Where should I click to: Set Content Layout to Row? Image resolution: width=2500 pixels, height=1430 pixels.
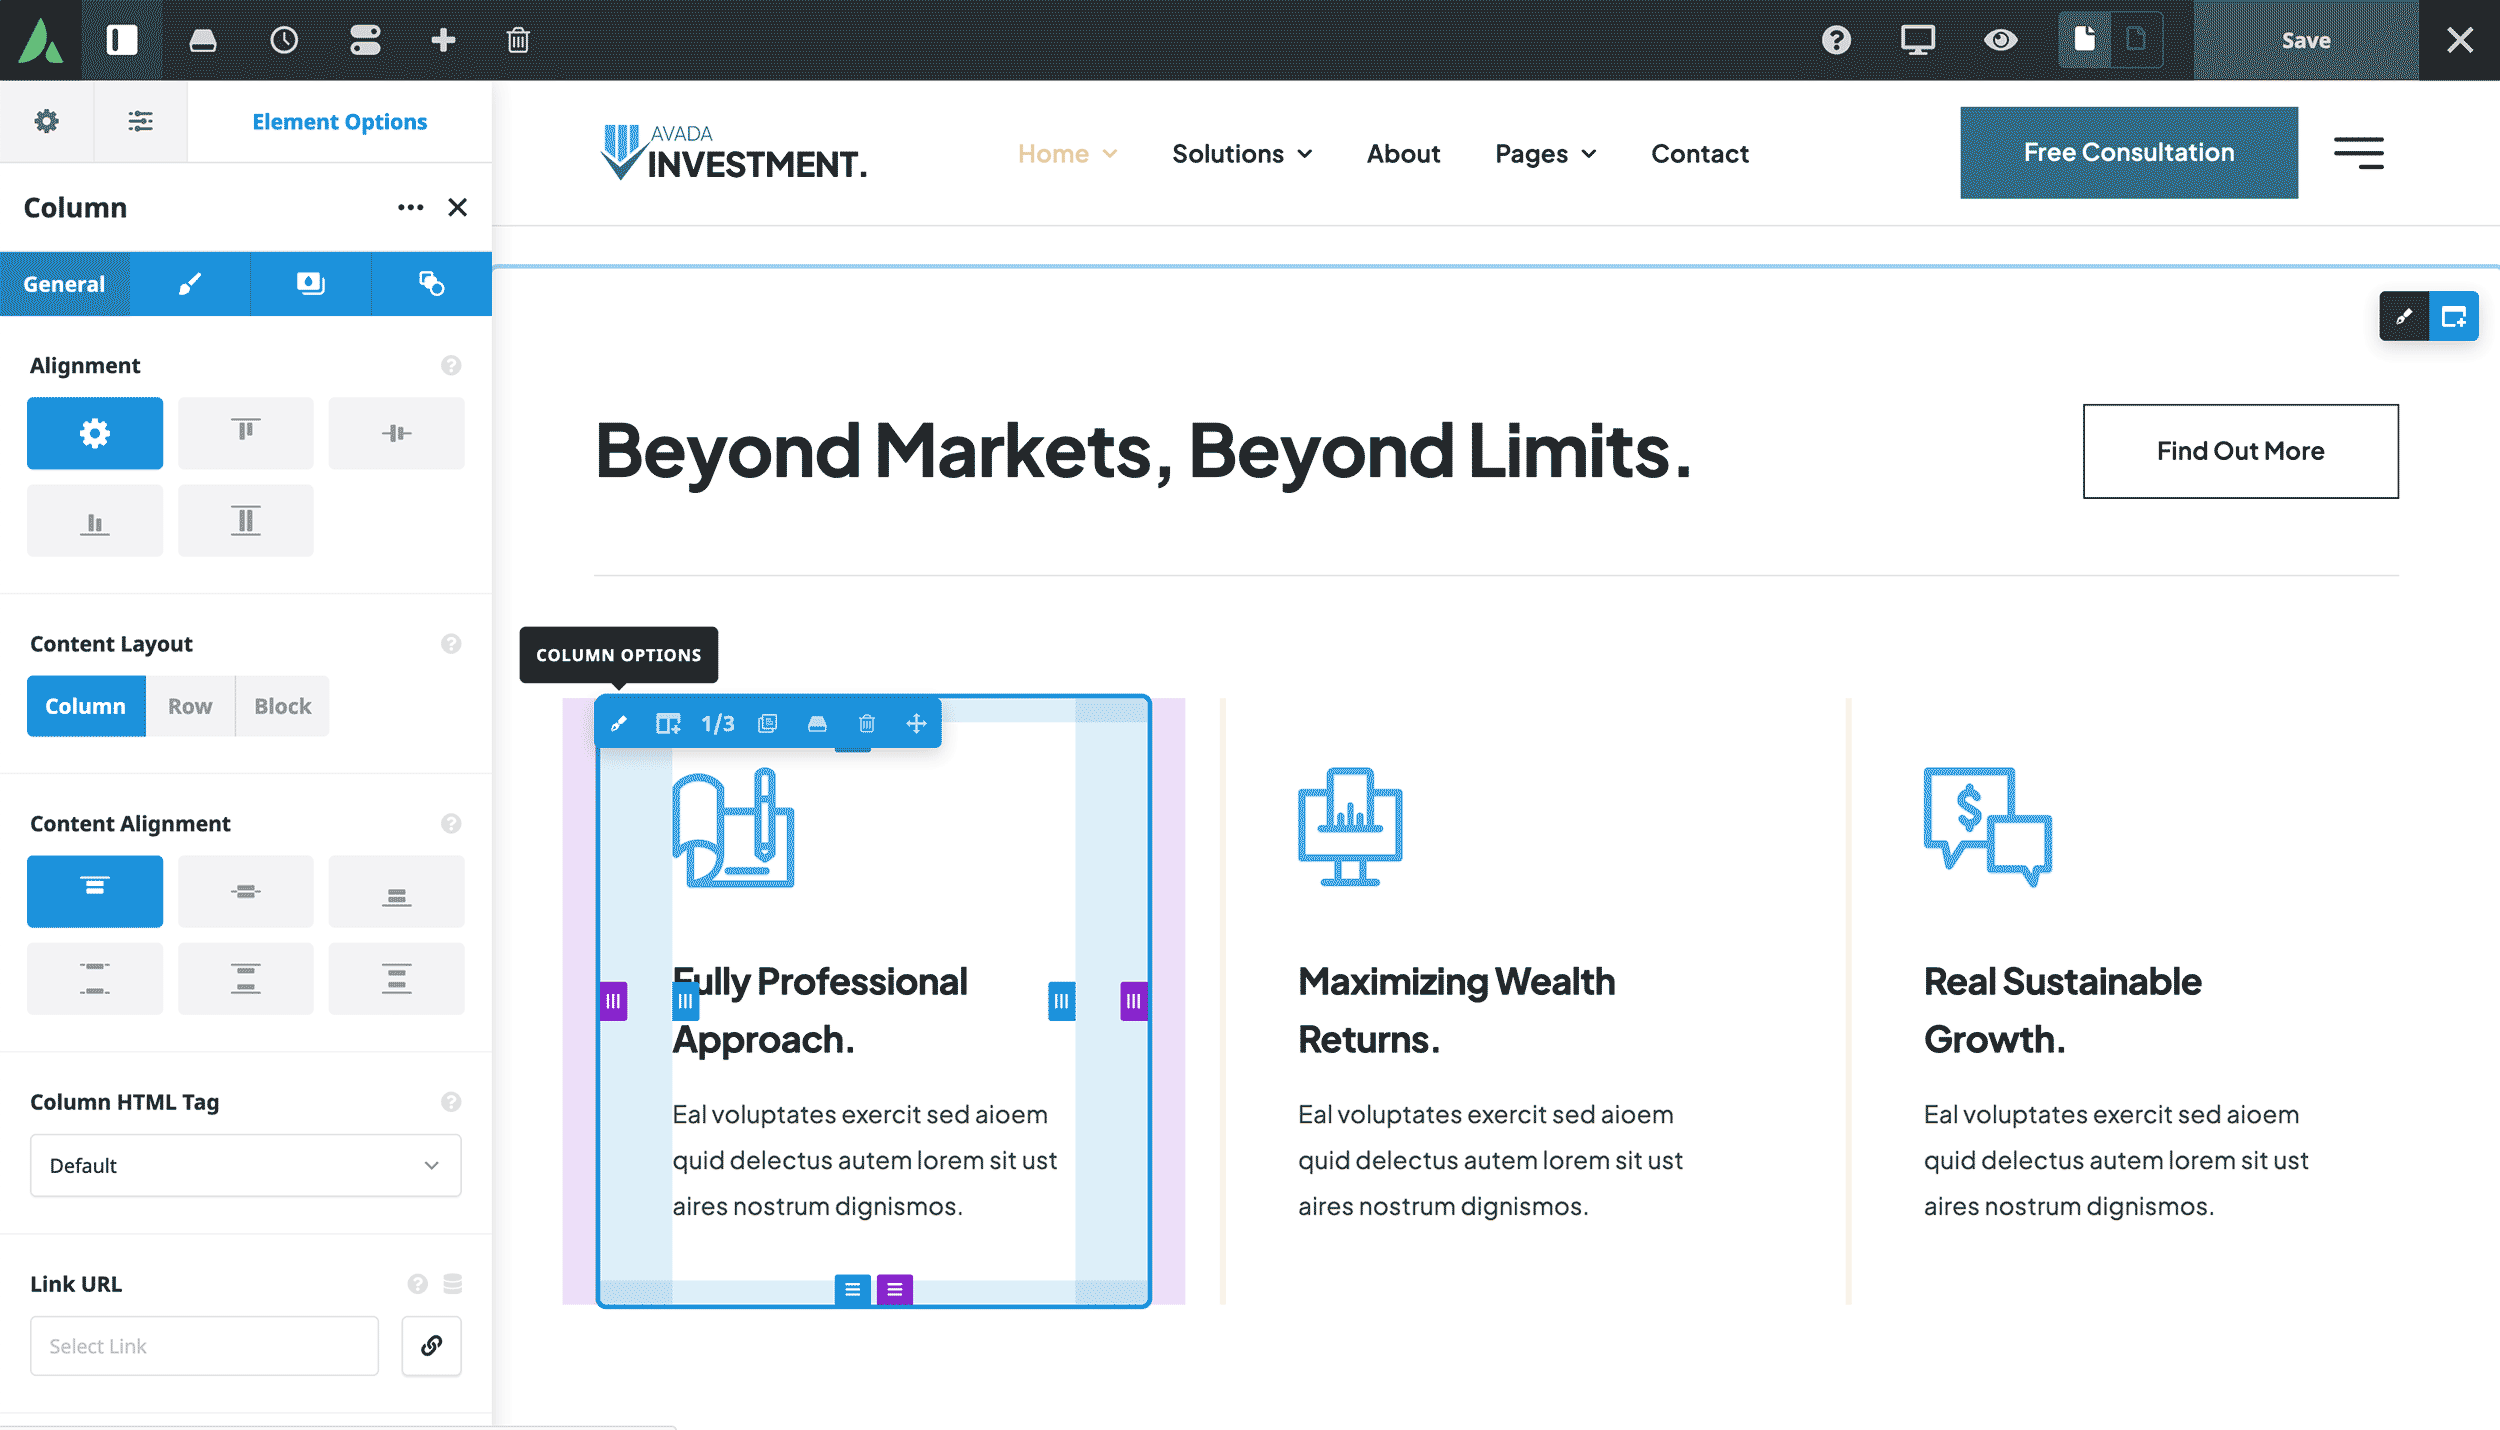point(190,706)
